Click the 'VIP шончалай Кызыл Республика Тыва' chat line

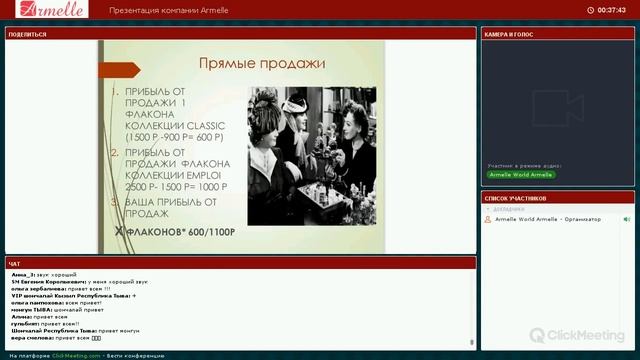pos(73,296)
